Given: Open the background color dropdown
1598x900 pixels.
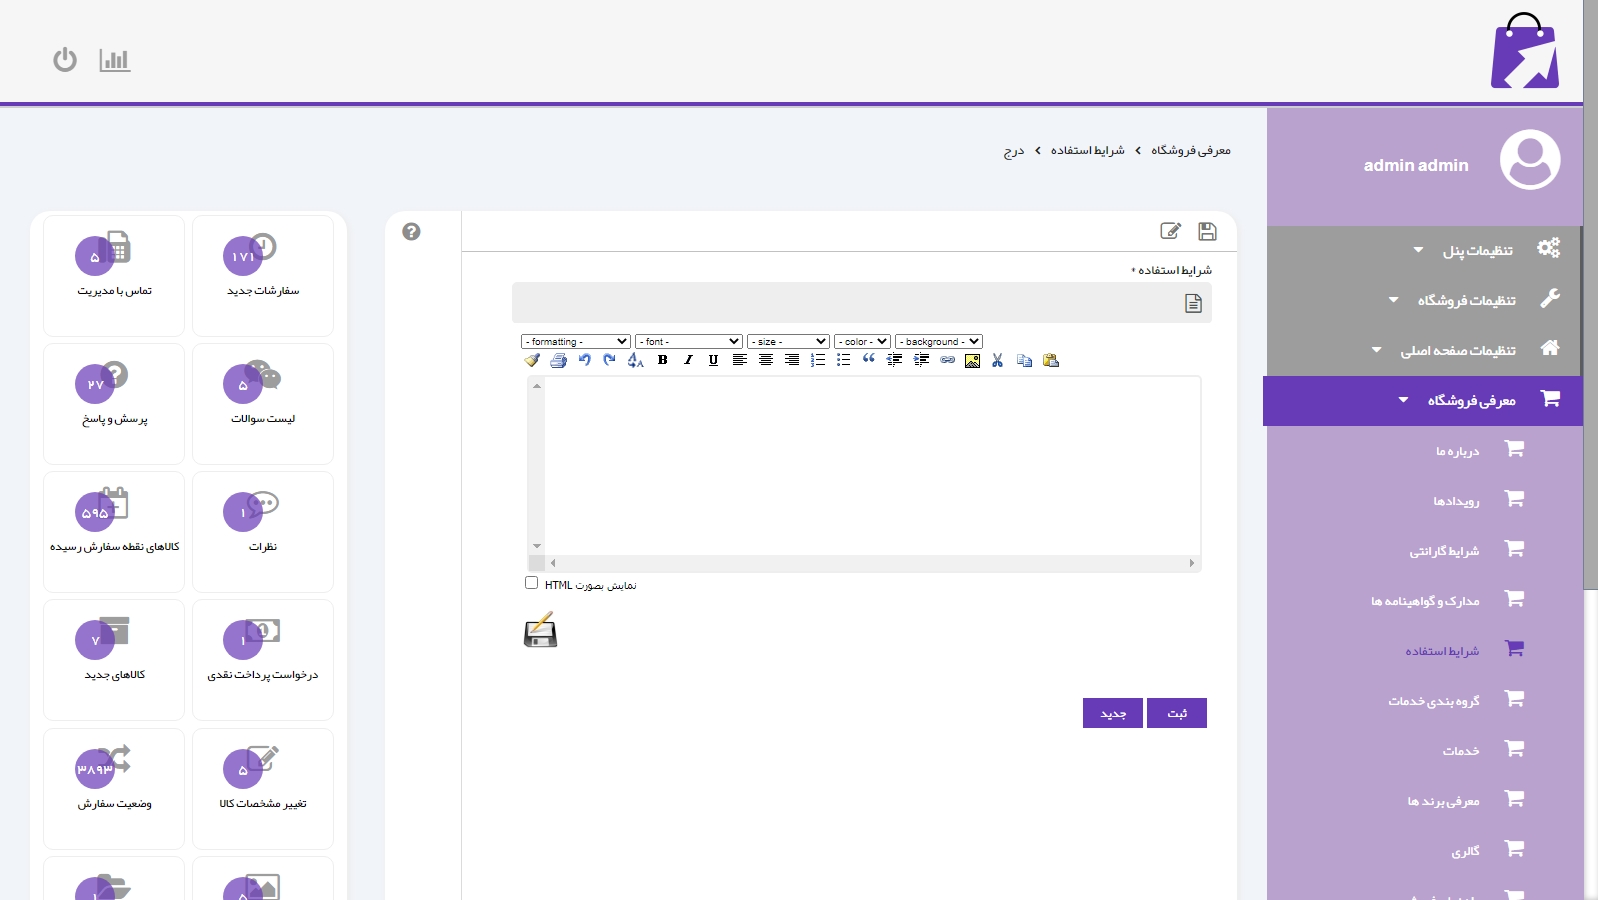Looking at the screenshot, I should (x=939, y=342).
